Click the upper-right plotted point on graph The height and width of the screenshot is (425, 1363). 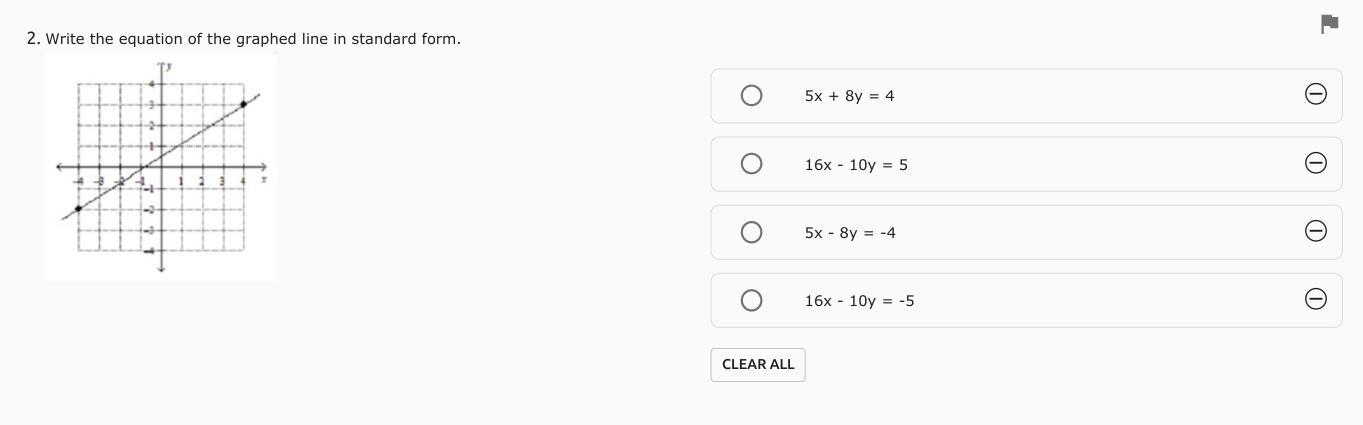click(243, 104)
